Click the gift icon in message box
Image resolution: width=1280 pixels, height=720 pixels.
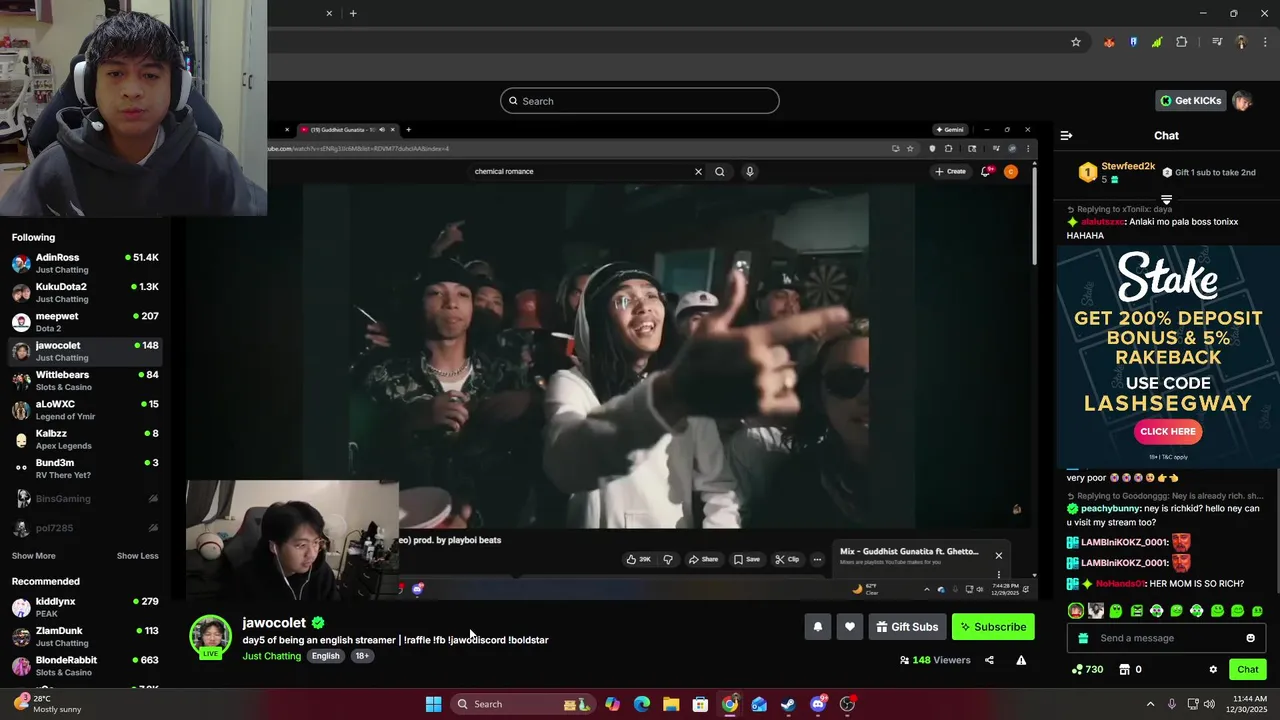point(1083,638)
